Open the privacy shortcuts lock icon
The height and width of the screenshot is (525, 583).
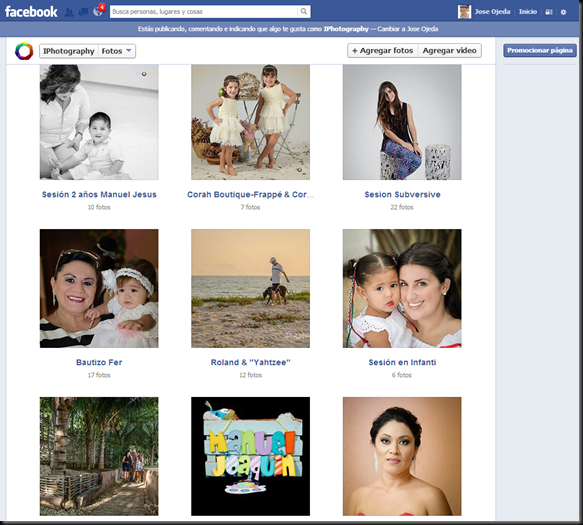click(x=548, y=12)
